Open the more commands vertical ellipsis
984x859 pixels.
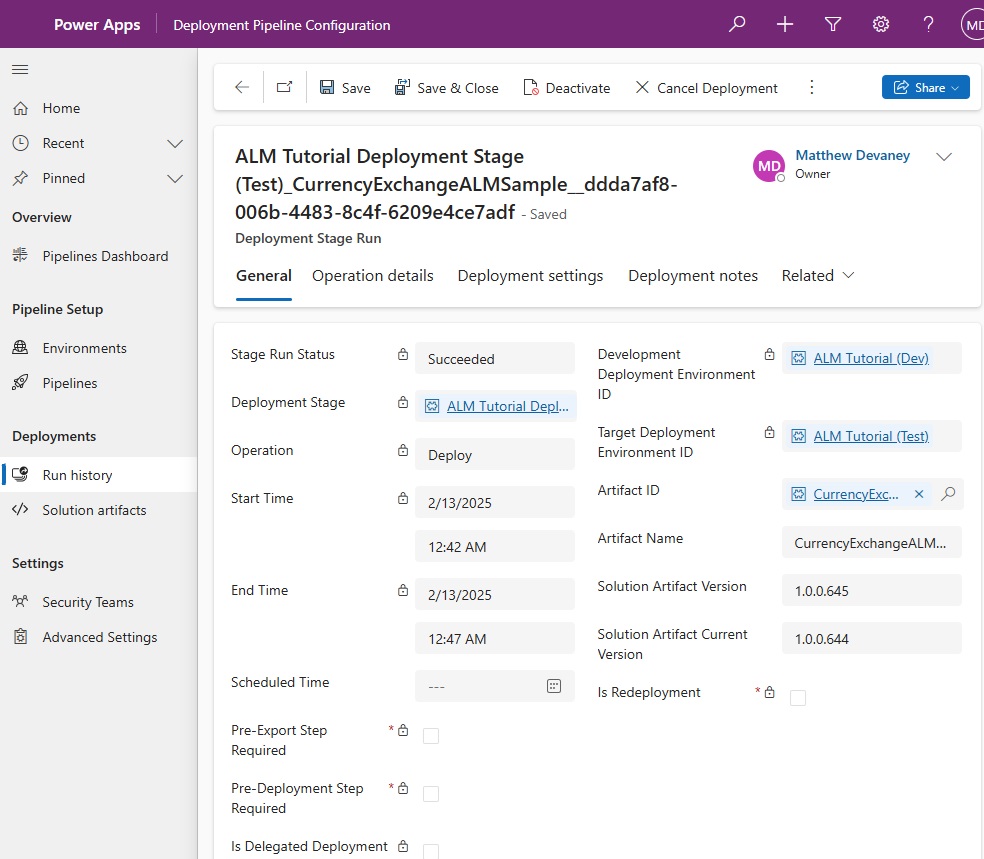point(811,87)
